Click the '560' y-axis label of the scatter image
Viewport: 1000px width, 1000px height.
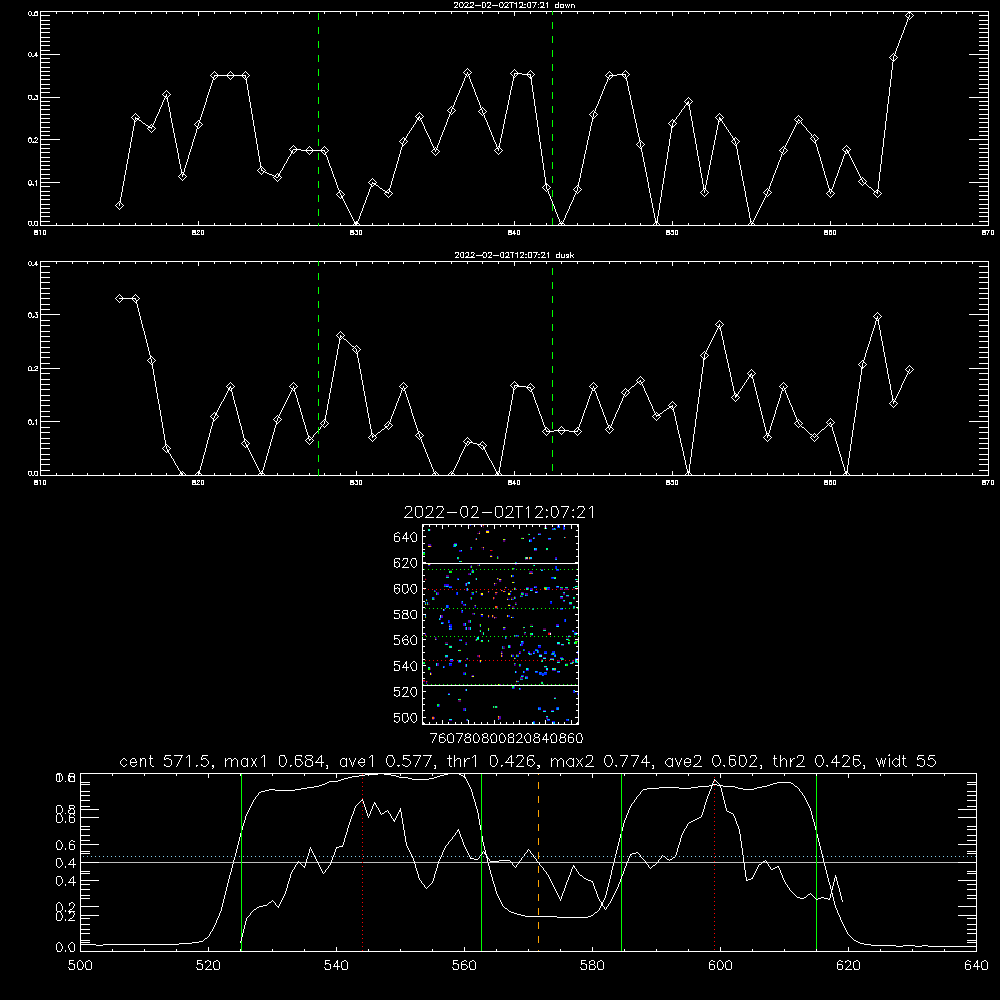tap(406, 640)
